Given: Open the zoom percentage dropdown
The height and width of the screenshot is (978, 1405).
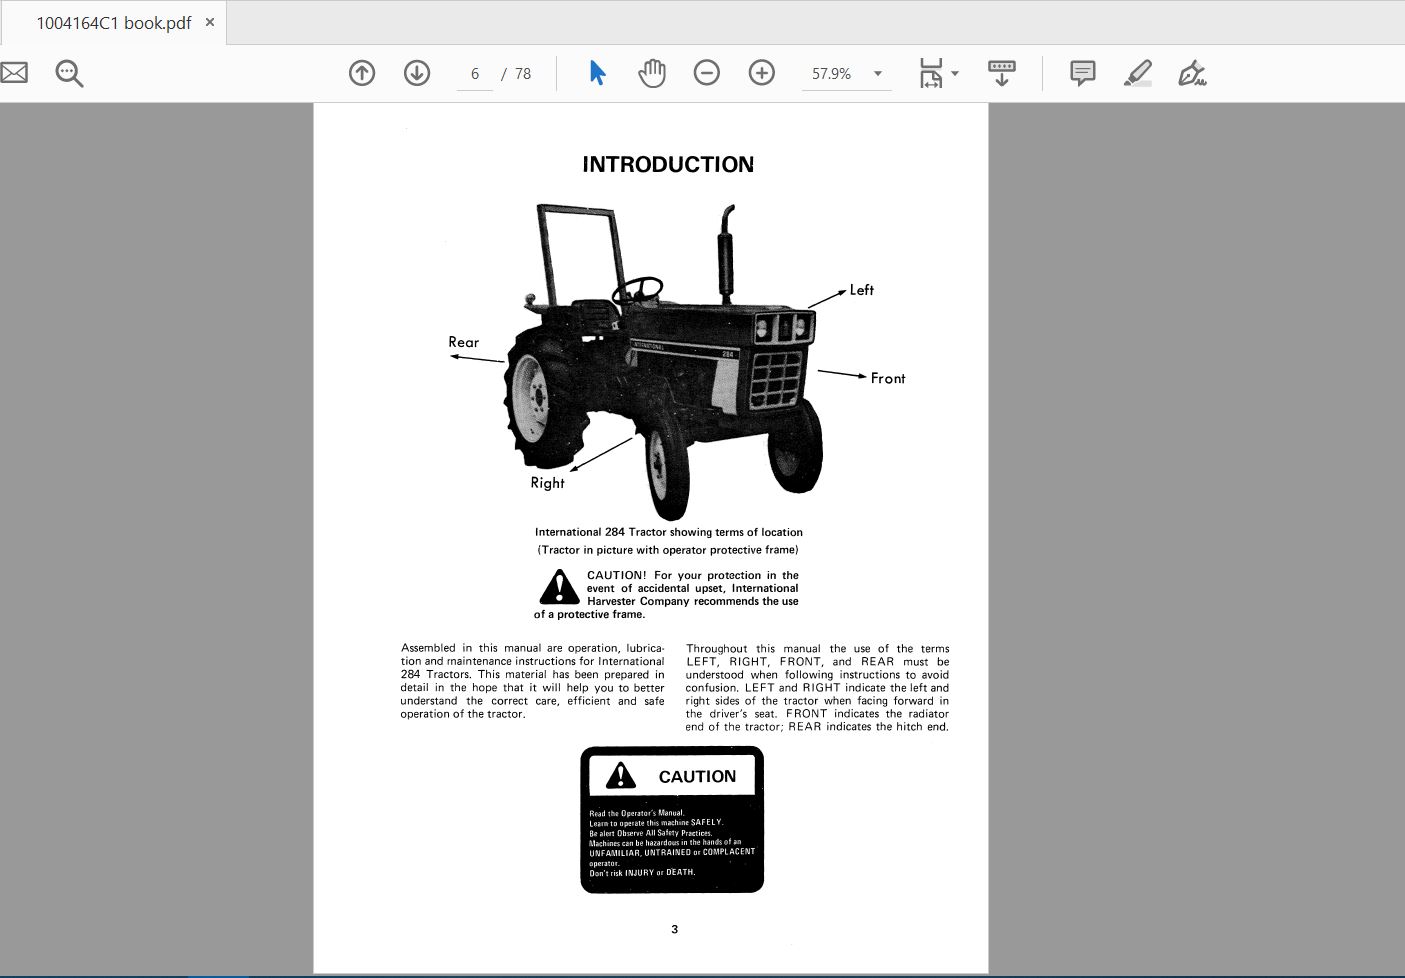Looking at the screenshot, I should pyautogui.click(x=877, y=73).
